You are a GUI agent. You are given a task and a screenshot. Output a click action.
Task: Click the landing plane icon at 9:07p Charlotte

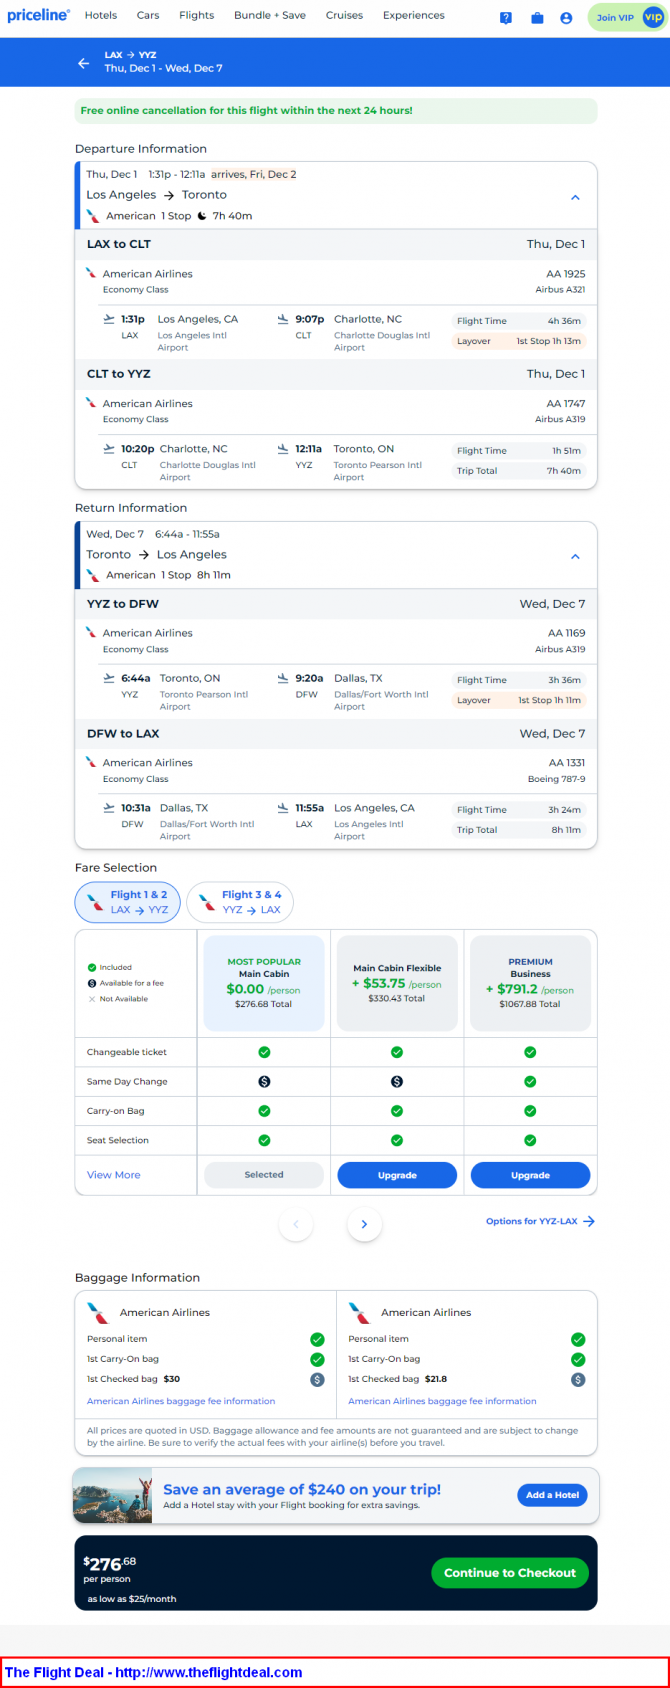pos(283,319)
